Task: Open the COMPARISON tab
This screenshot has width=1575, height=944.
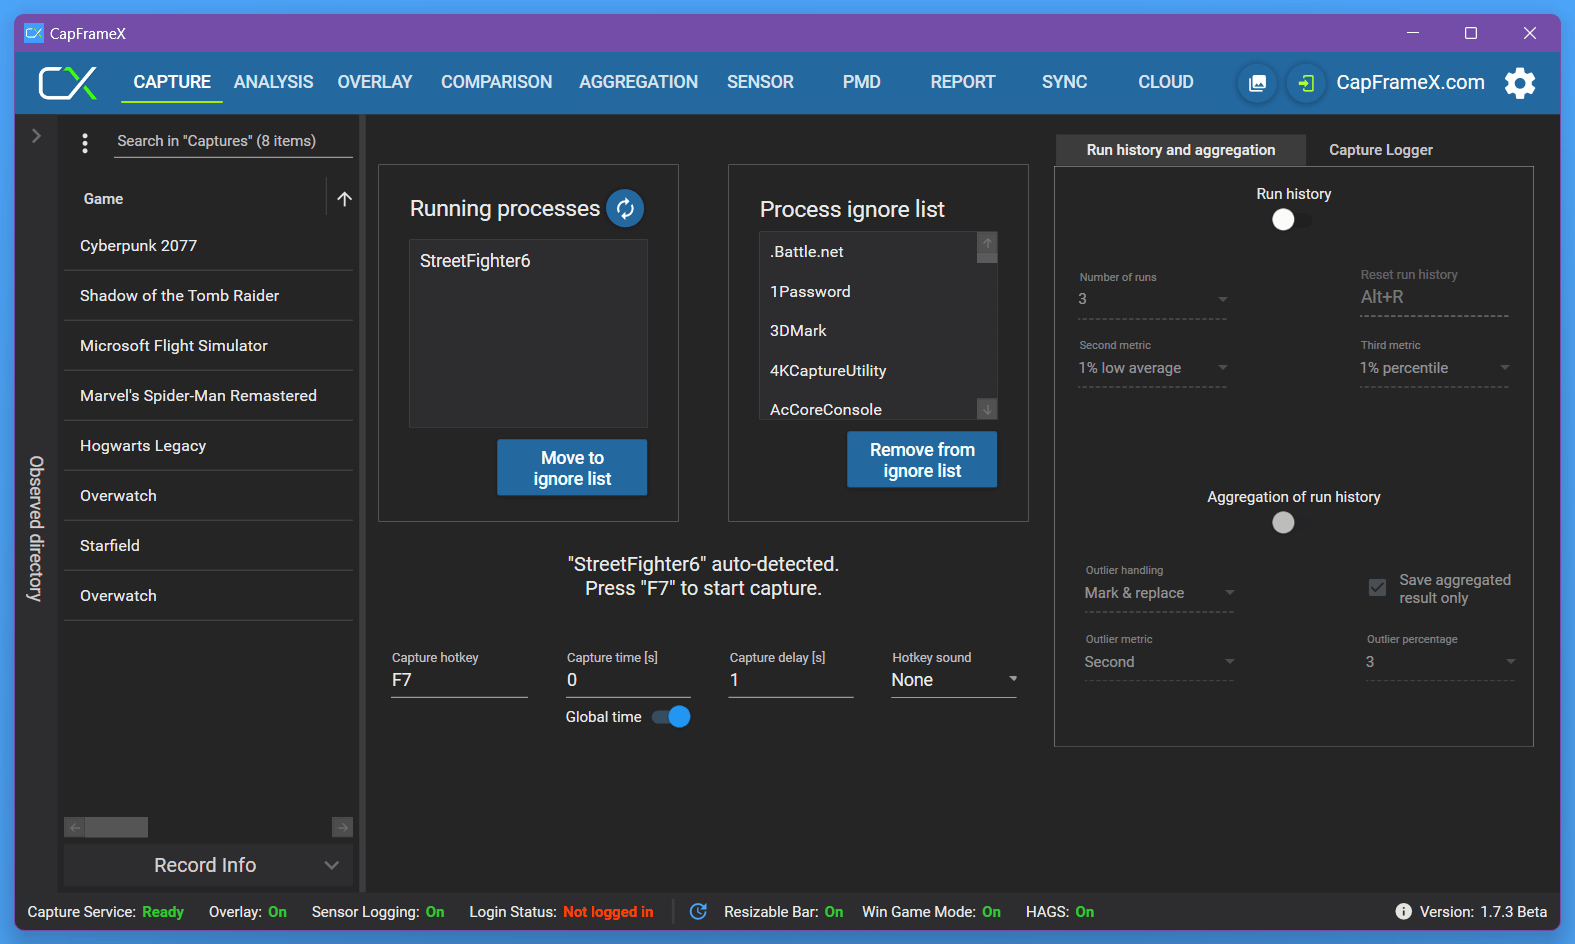Action: coord(496,82)
